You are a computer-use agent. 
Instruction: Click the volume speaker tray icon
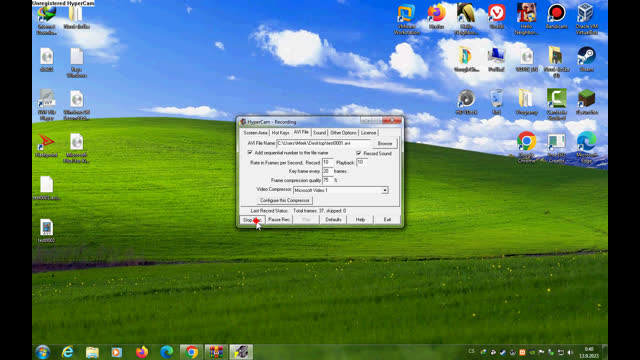570,352
